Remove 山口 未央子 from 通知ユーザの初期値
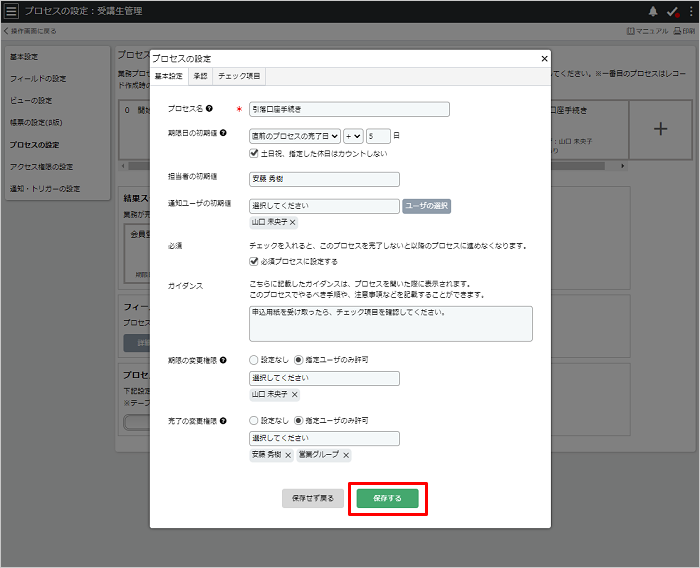Viewport: 700px width, 568px height. (292, 222)
